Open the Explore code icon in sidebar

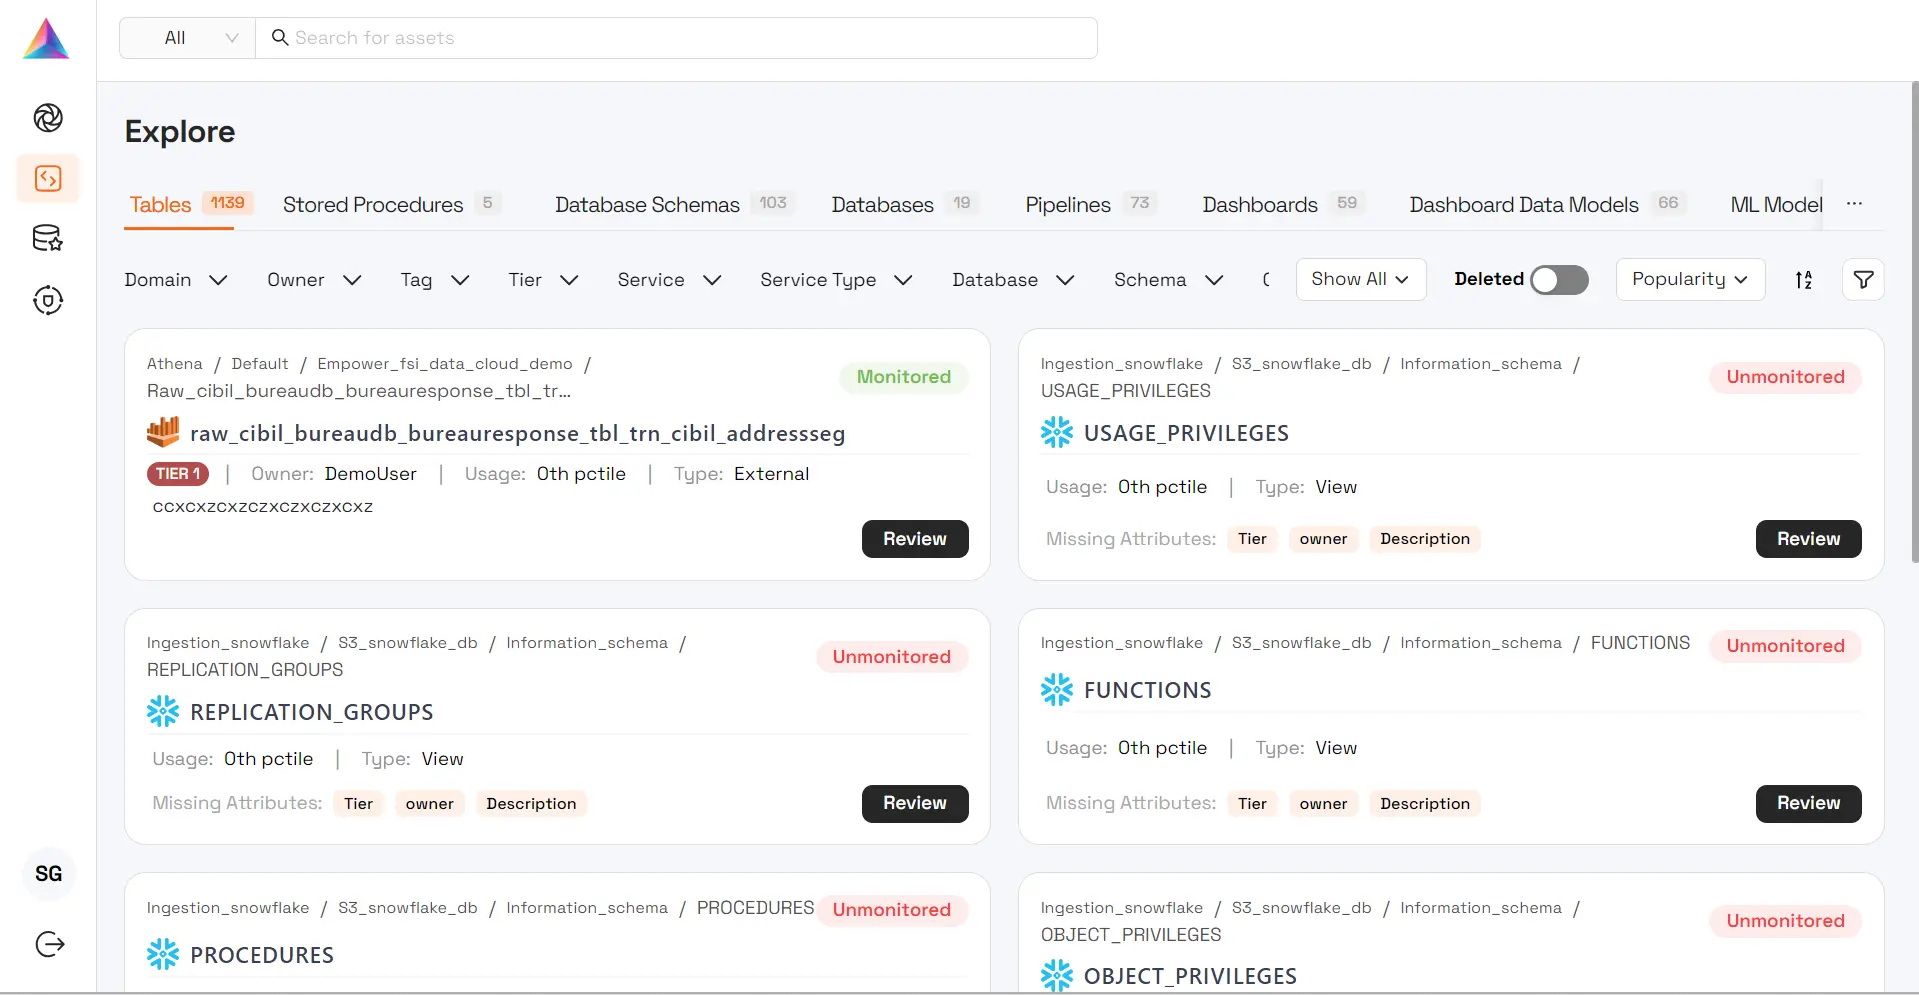pos(48,179)
